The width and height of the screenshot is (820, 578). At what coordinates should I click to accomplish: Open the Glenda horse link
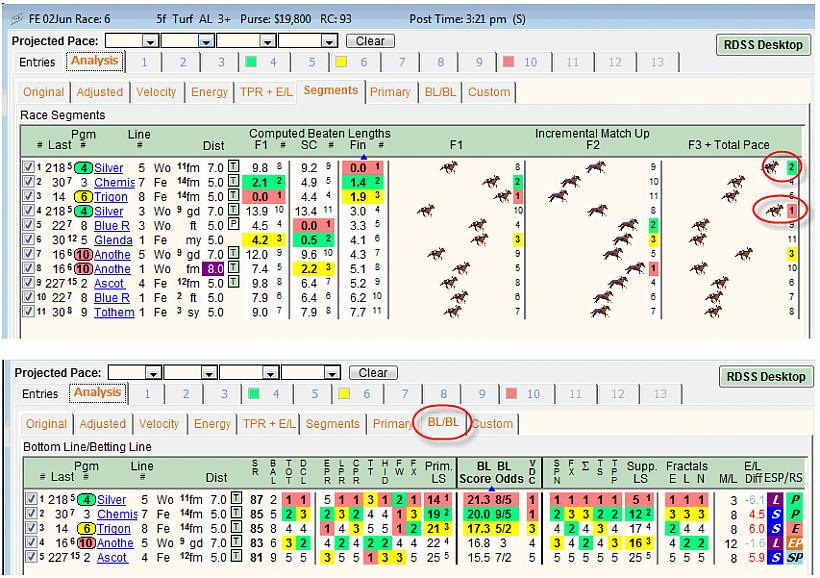pyautogui.click(x=113, y=240)
